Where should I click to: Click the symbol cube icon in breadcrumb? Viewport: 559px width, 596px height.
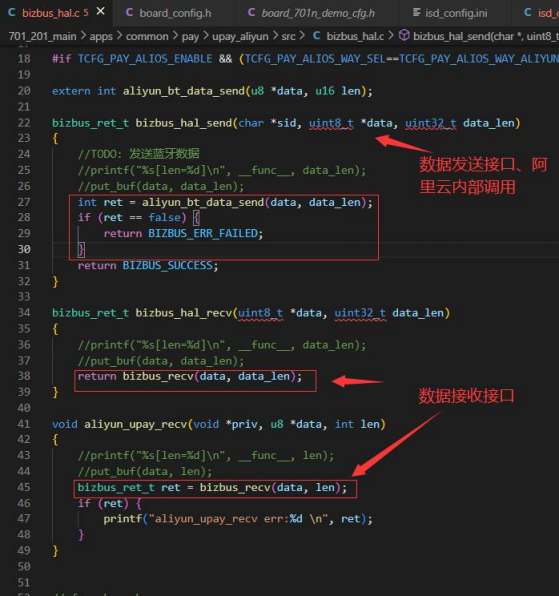[x=404, y=36]
